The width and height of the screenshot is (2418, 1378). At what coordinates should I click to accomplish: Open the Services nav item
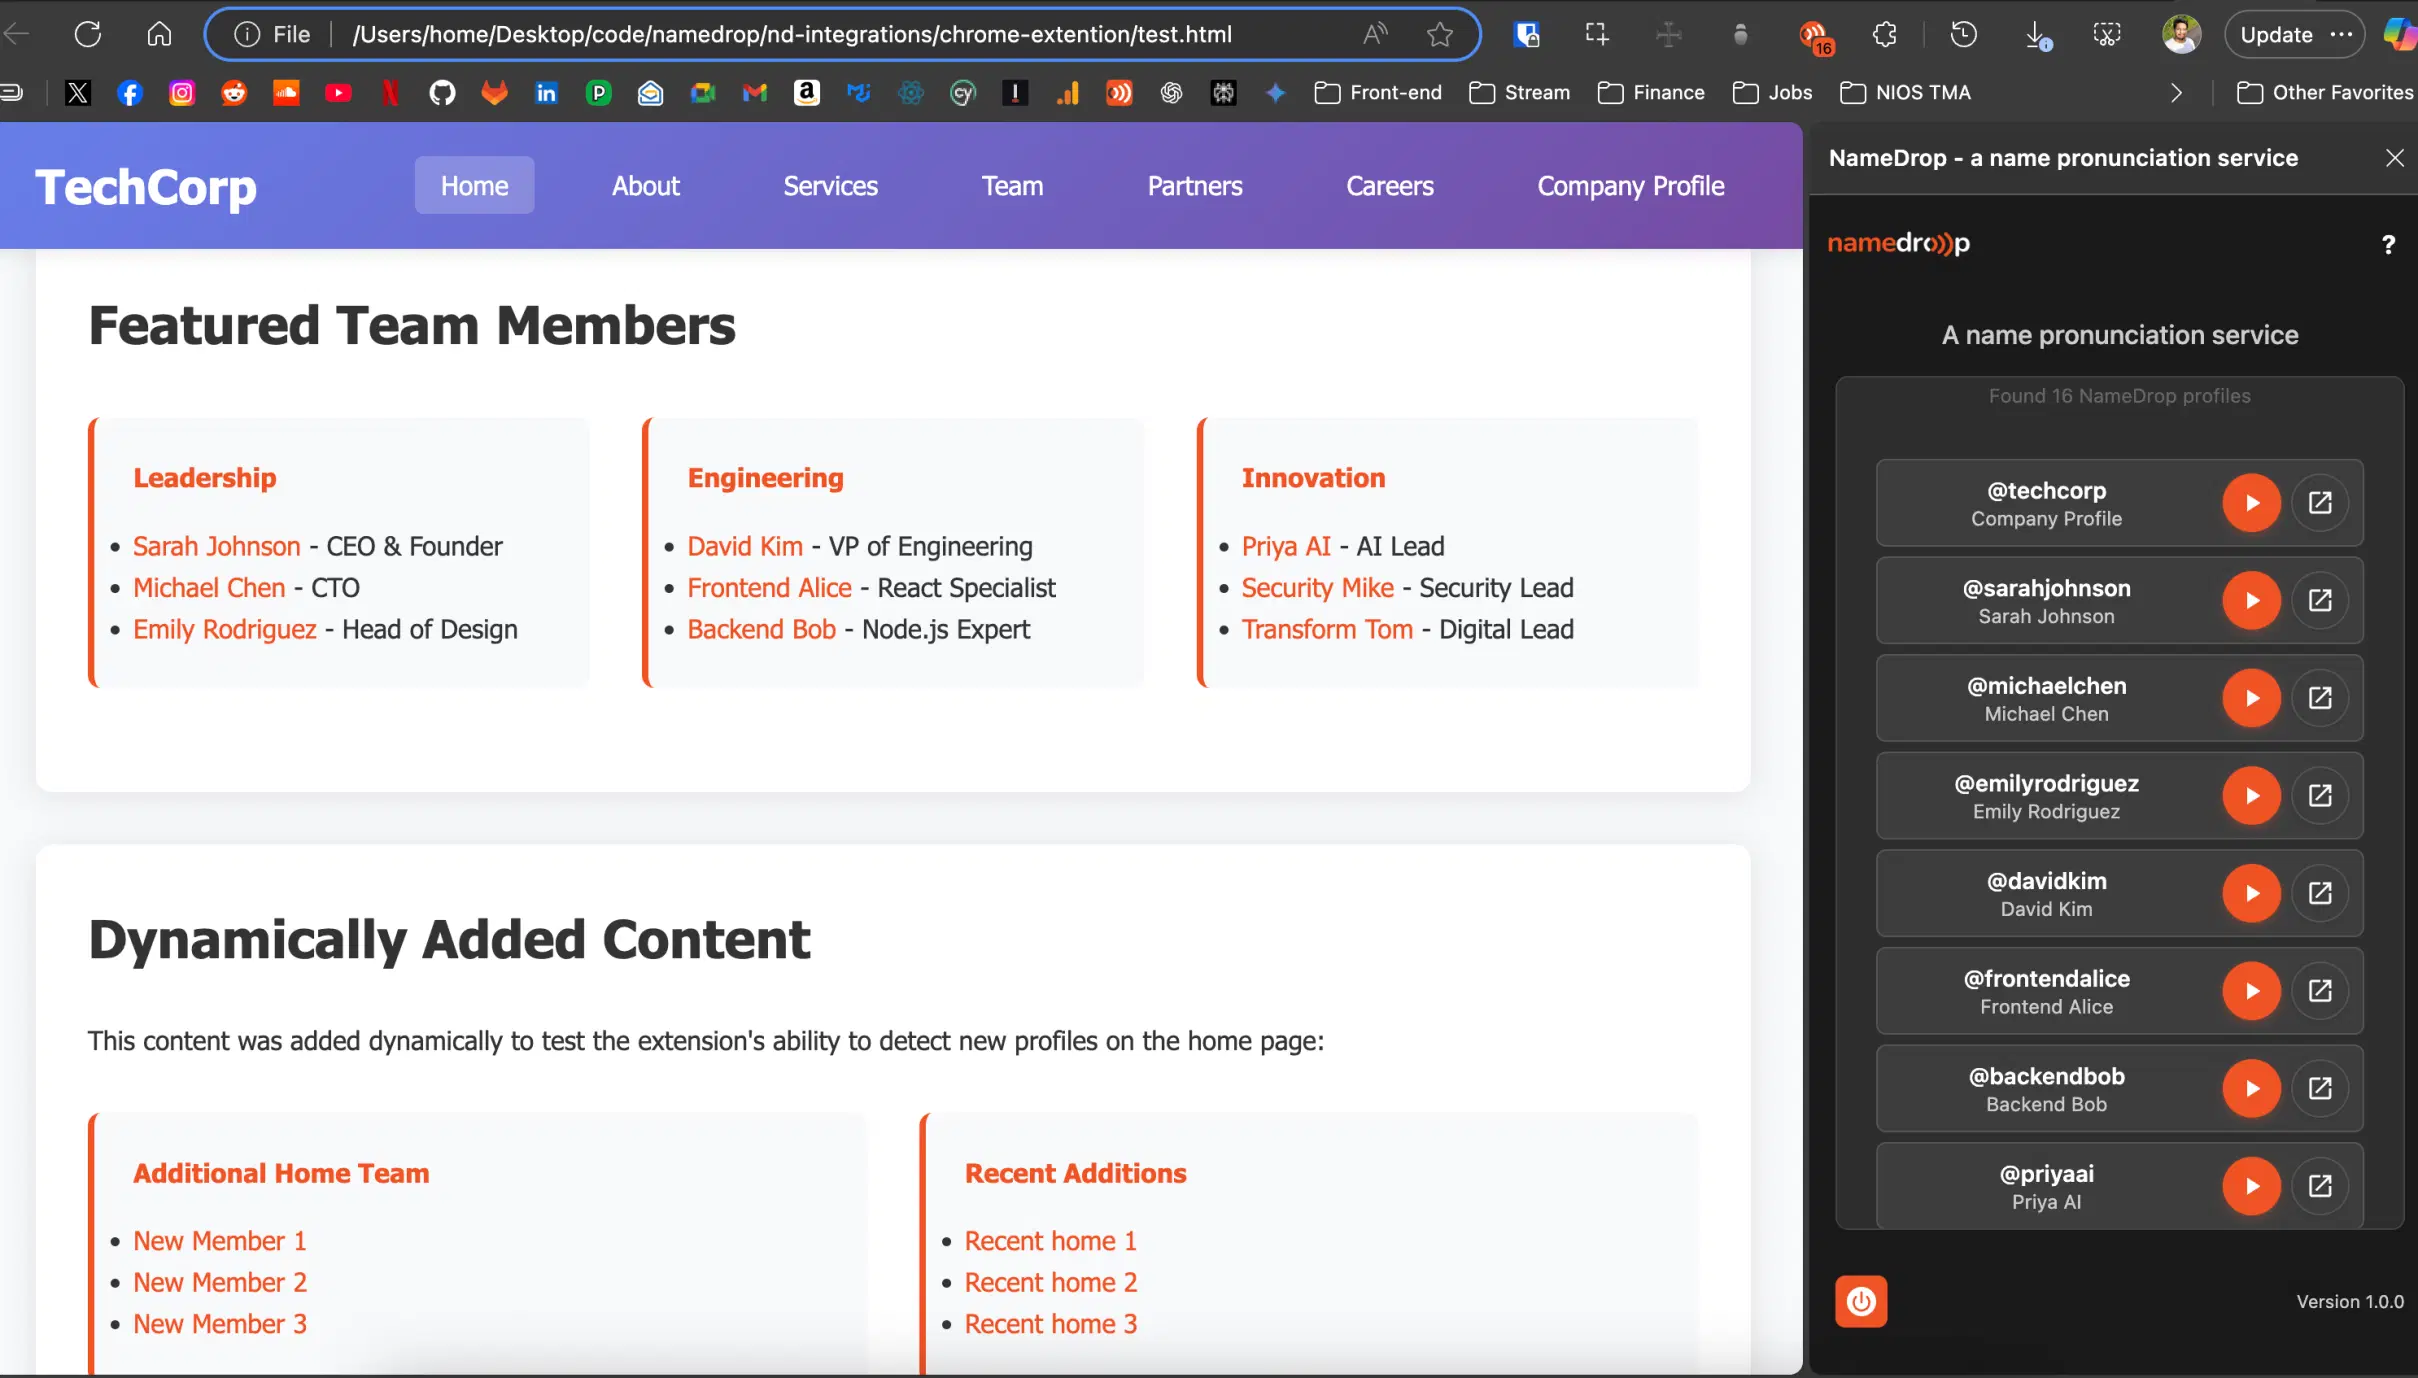[831, 186]
